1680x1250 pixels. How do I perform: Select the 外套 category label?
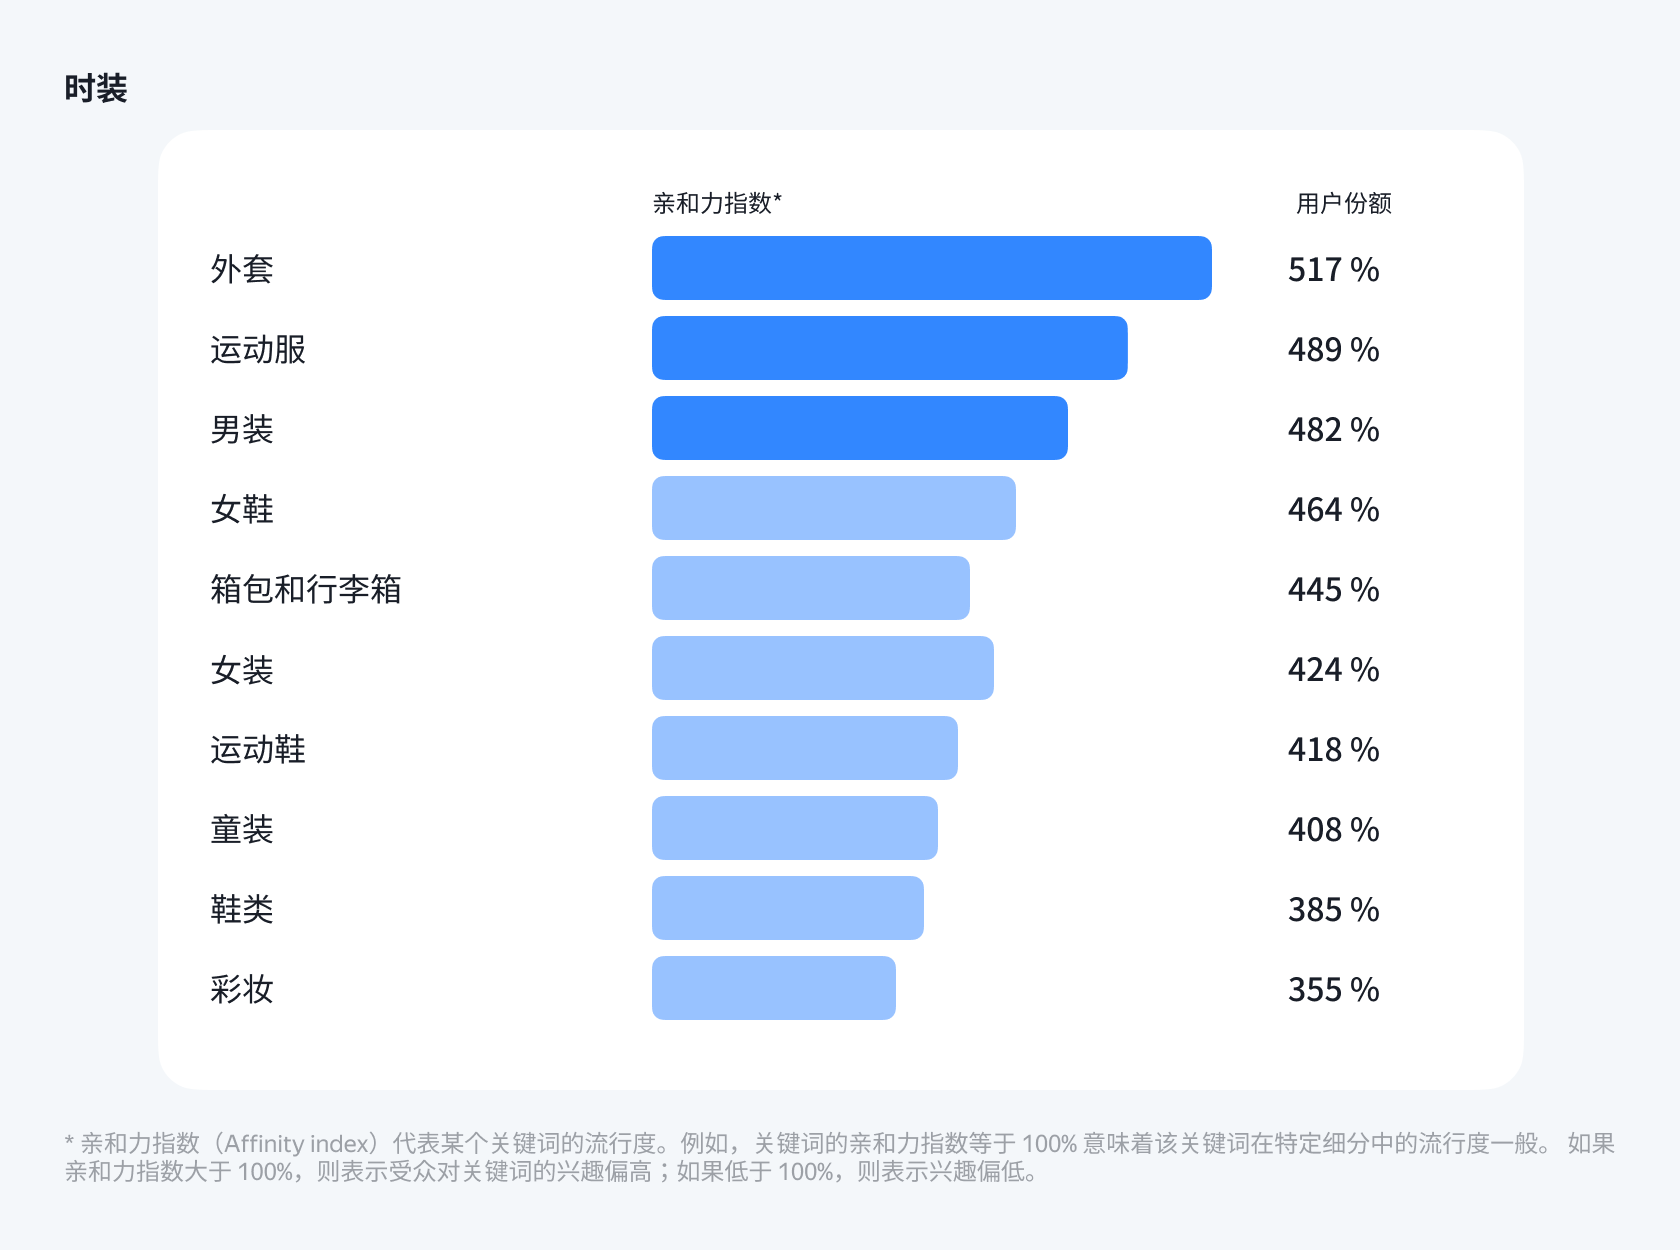pyautogui.click(x=242, y=269)
